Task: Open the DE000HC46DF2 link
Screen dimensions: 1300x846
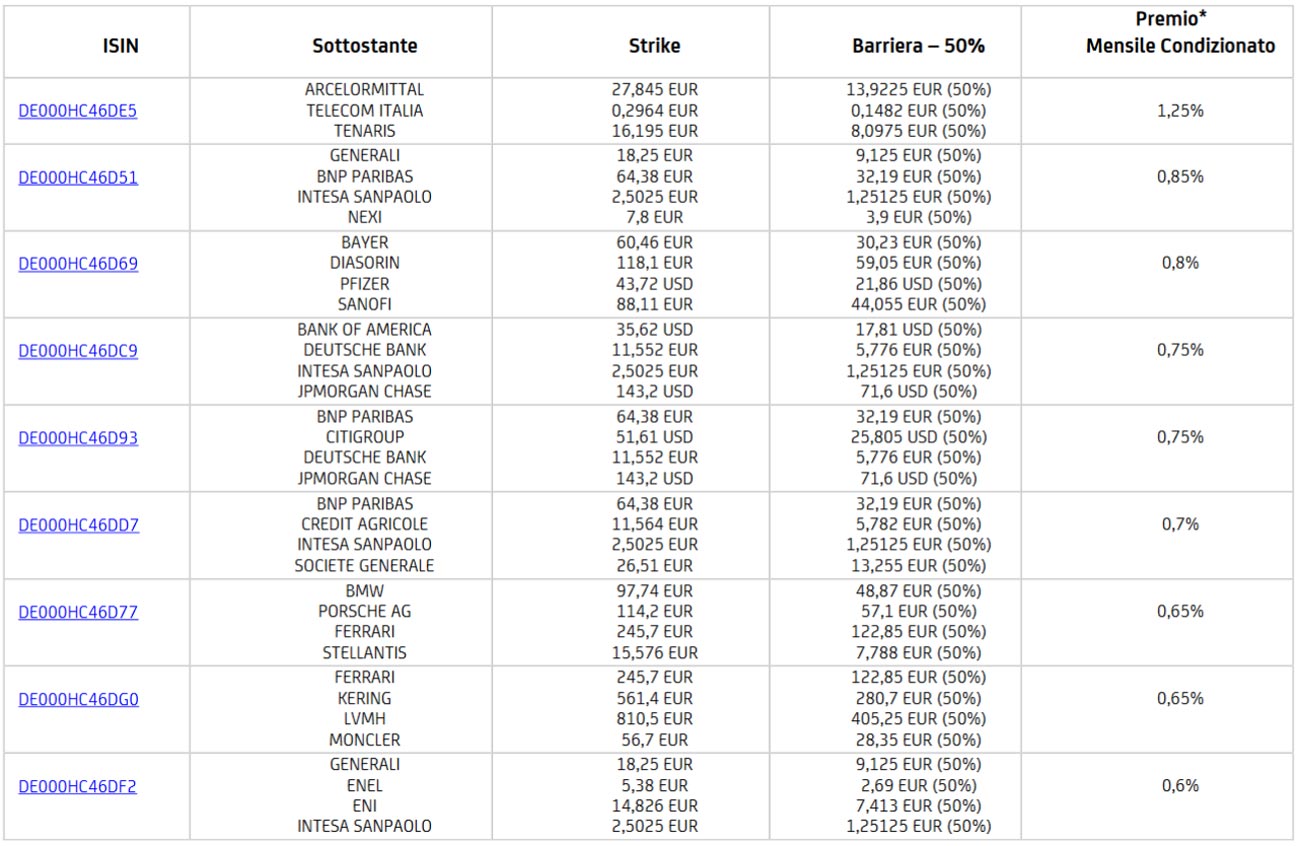Action: (77, 786)
